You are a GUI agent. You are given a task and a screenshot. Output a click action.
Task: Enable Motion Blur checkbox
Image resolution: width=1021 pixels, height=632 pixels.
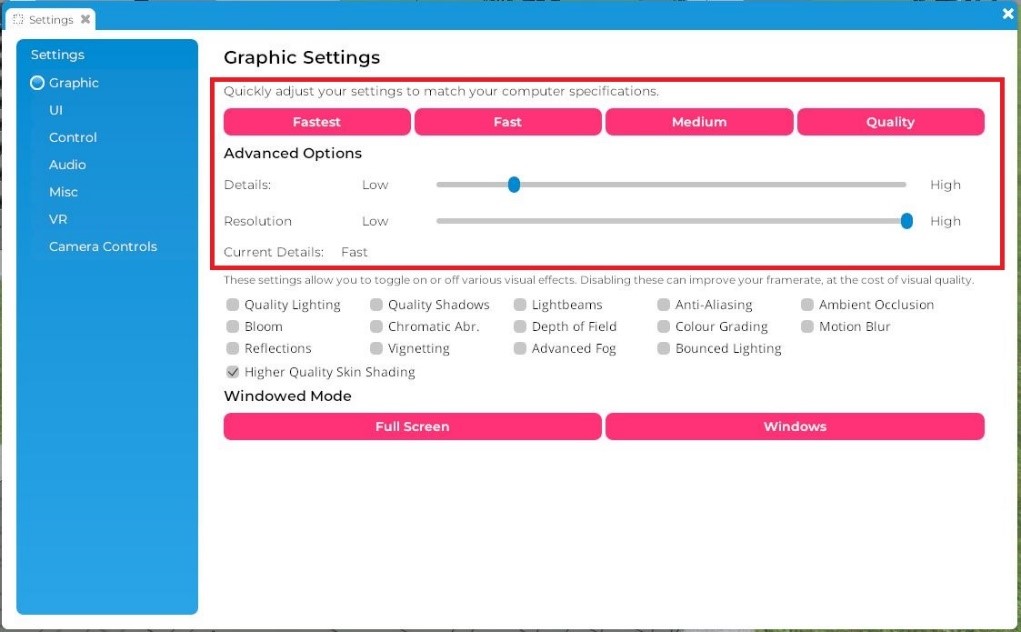tap(807, 326)
